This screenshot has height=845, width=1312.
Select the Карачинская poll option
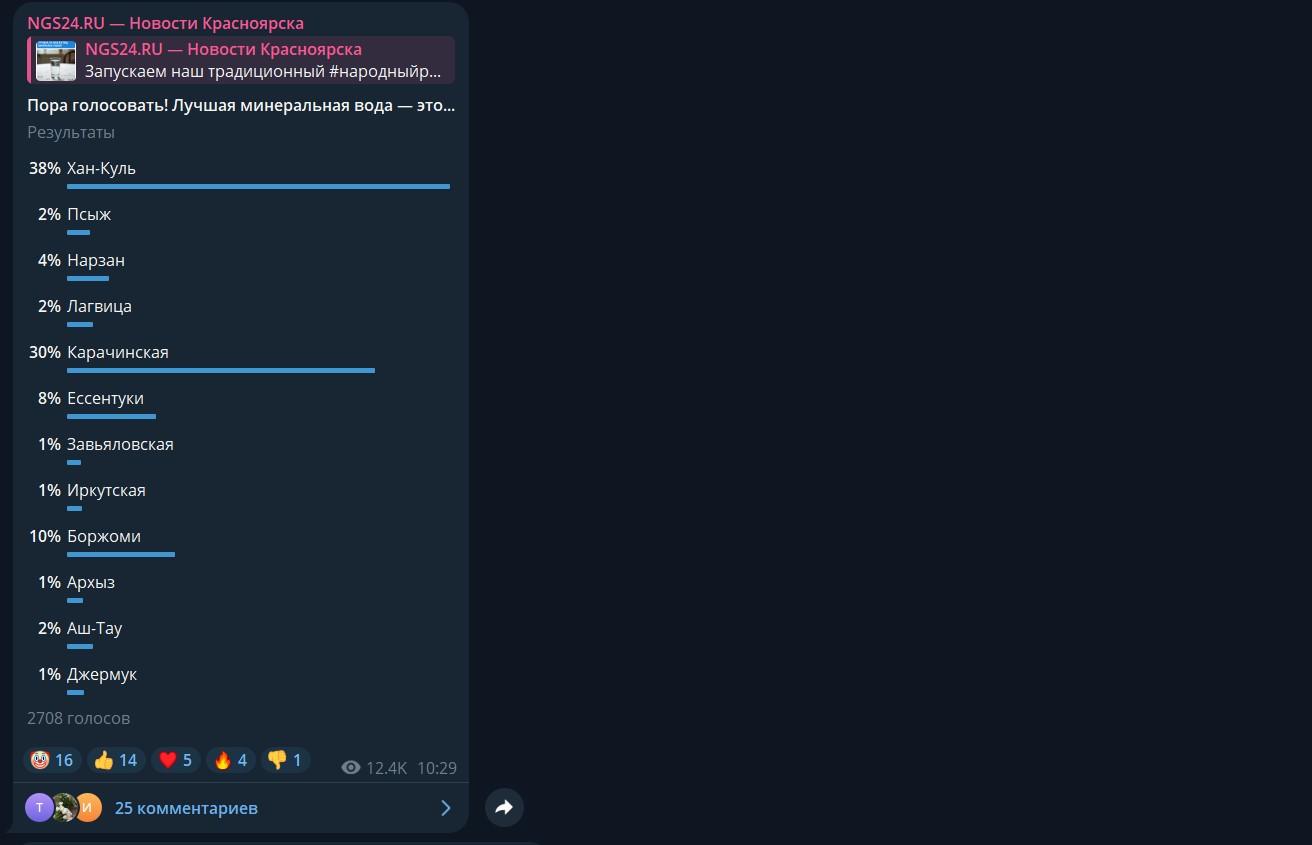point(240,360)
